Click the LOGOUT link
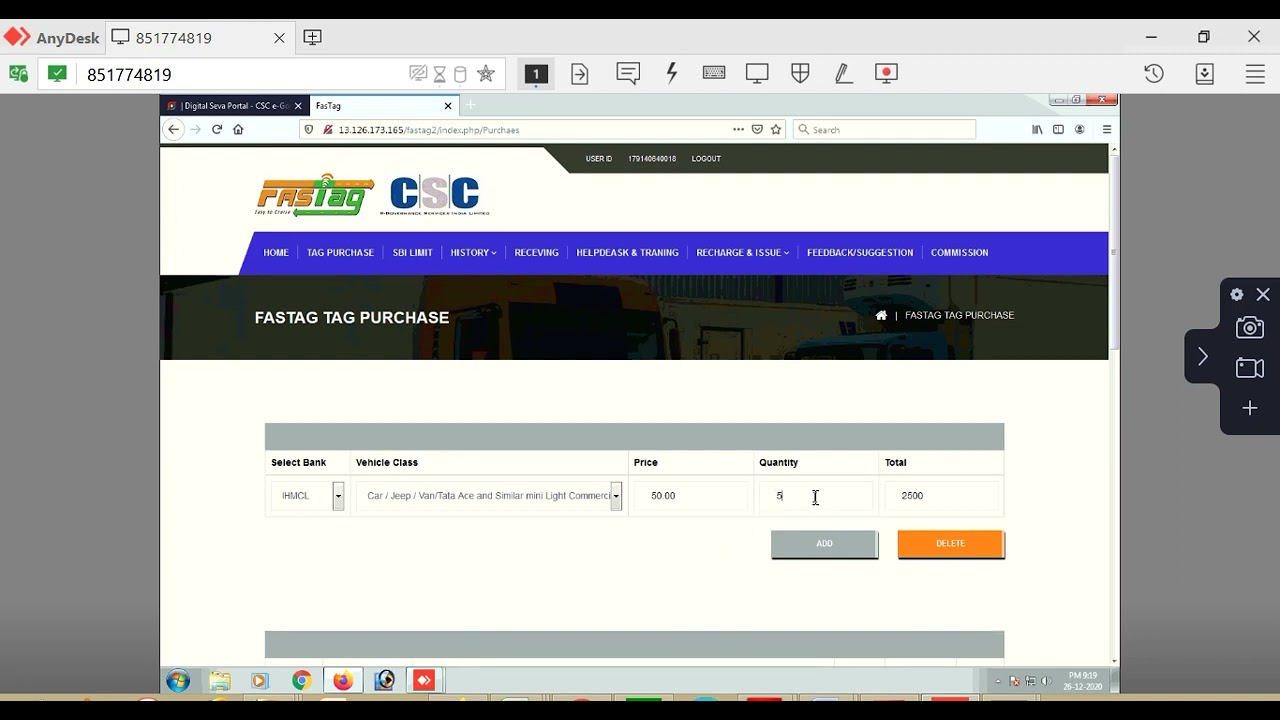 [706, 159]
